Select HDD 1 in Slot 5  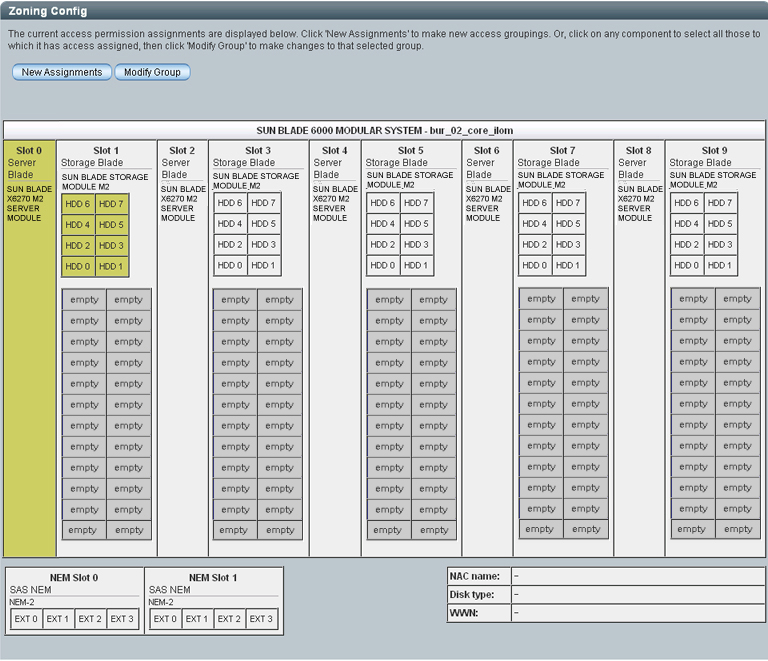click(x=416, y=265)
